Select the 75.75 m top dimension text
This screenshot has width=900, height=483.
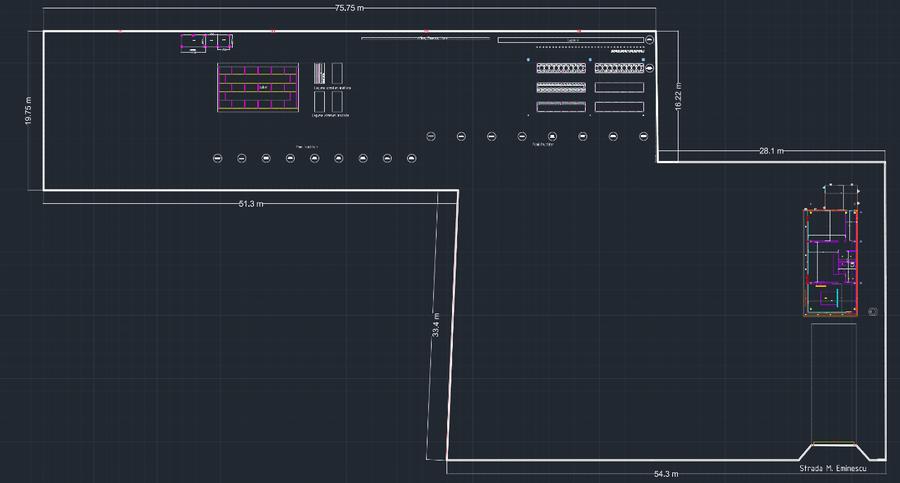pyautogui.click(x=349, y=8)
